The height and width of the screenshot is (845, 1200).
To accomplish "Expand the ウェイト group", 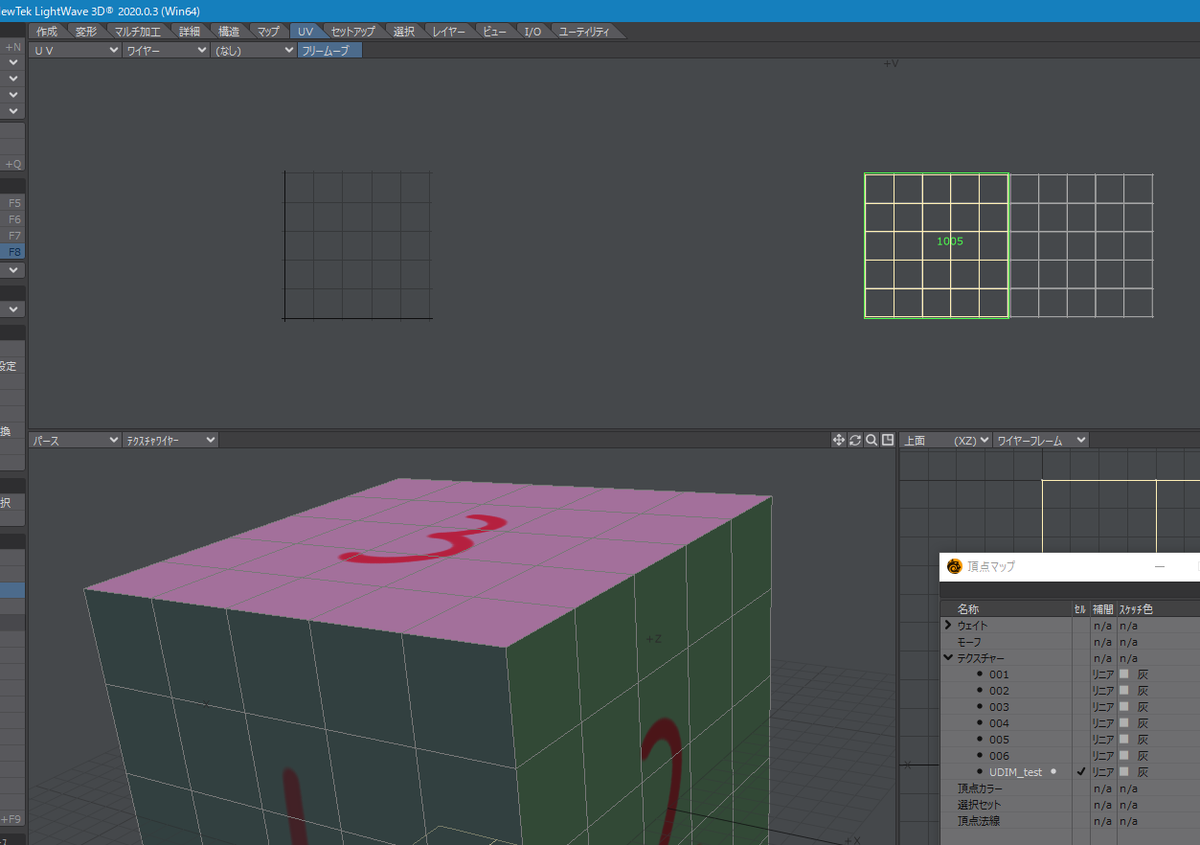I will pos(948,625).
